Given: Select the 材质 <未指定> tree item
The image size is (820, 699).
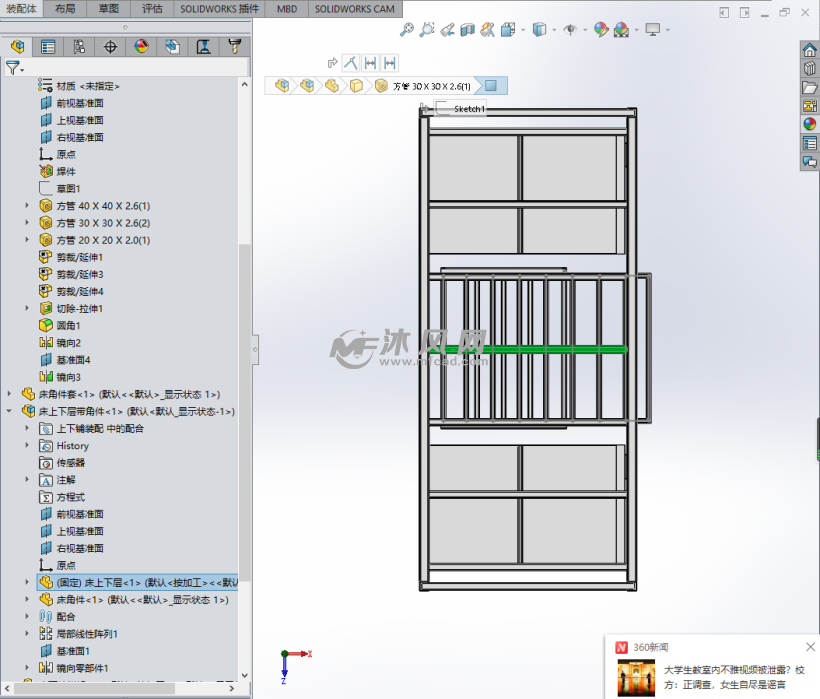Looking at the screenshot, I should click(x=78, y=86).
